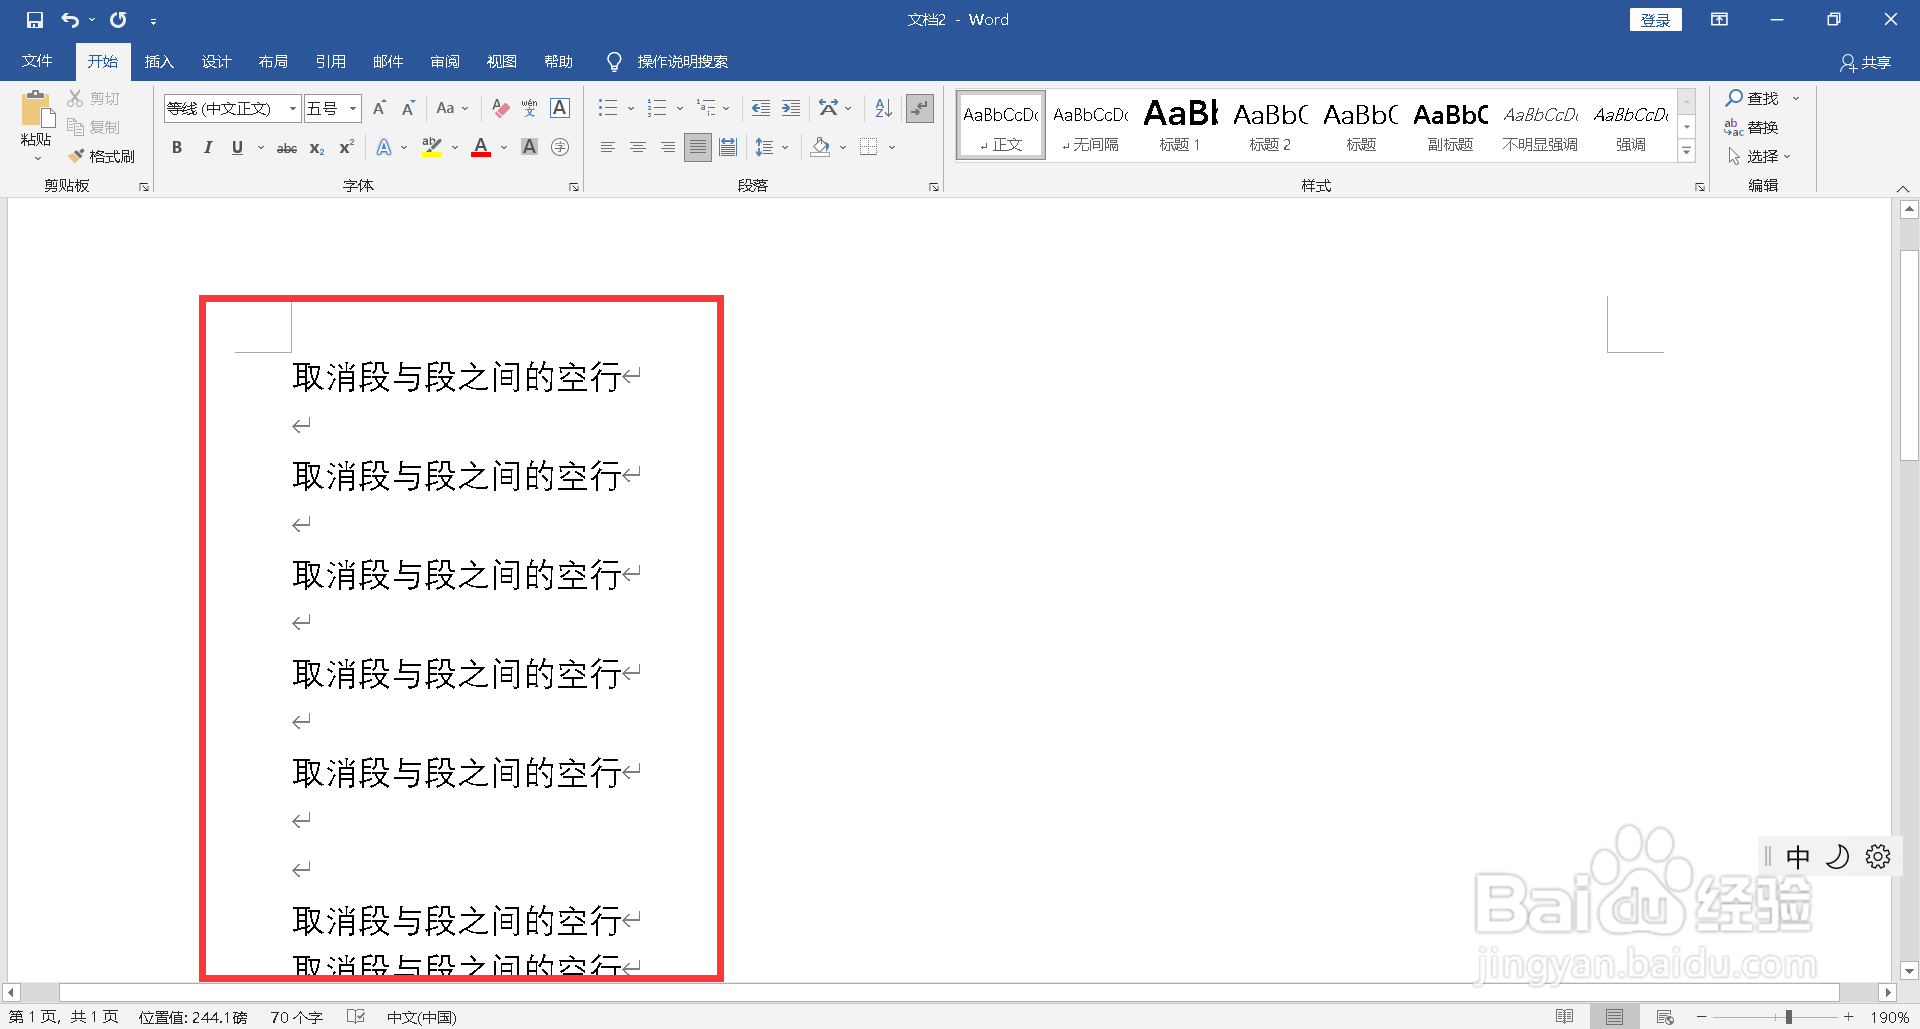Decrease the paragraph indent

tap(761, 108)
